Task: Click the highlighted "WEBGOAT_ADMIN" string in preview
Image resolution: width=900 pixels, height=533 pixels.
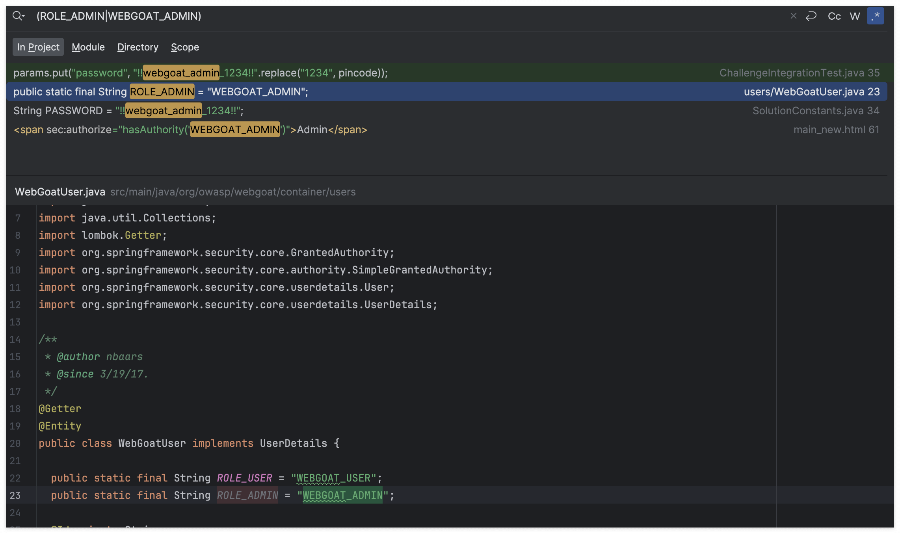Action: click(x=343, y=495)
